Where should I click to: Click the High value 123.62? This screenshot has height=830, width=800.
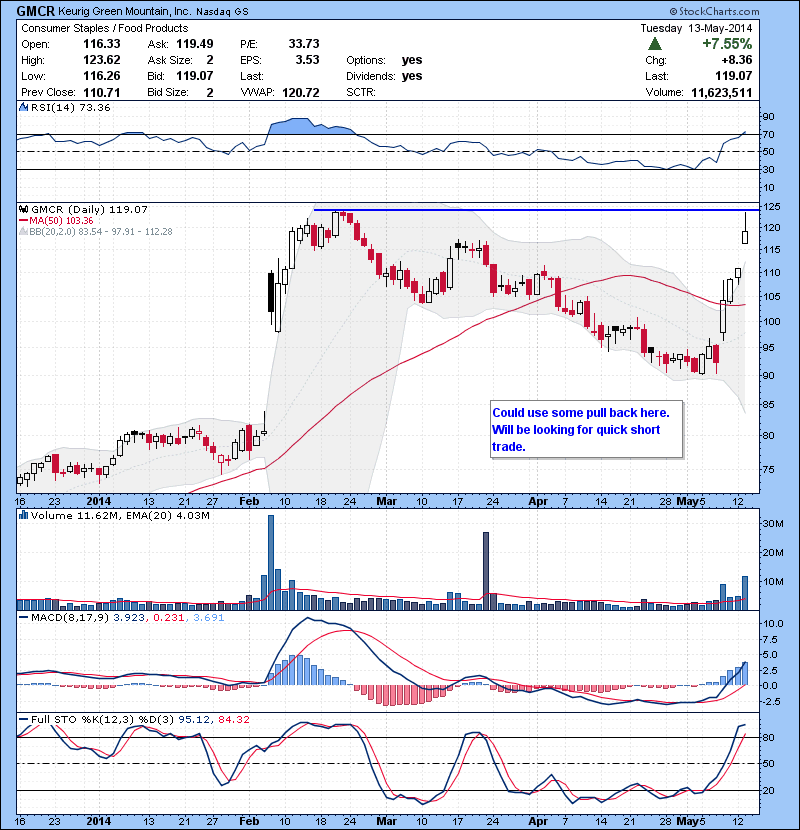pyautogui.click(x=102, y=60)
